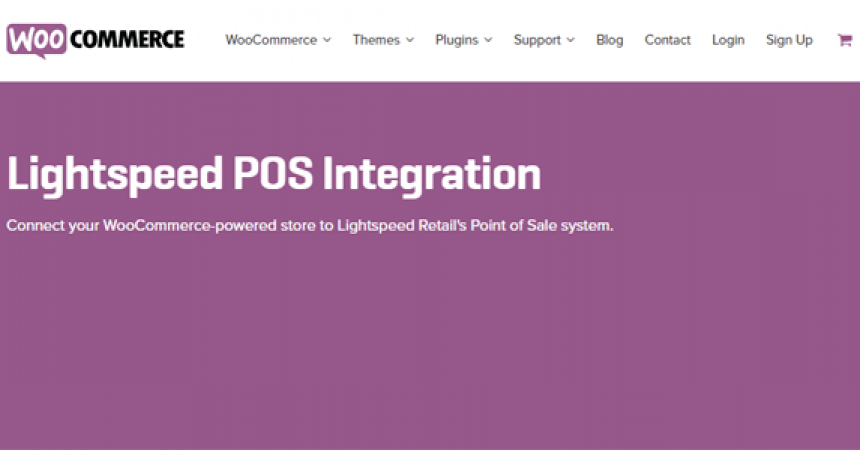The image size is (860, 450).
Task: Click the Sign Up link
Action: [789, 40]
